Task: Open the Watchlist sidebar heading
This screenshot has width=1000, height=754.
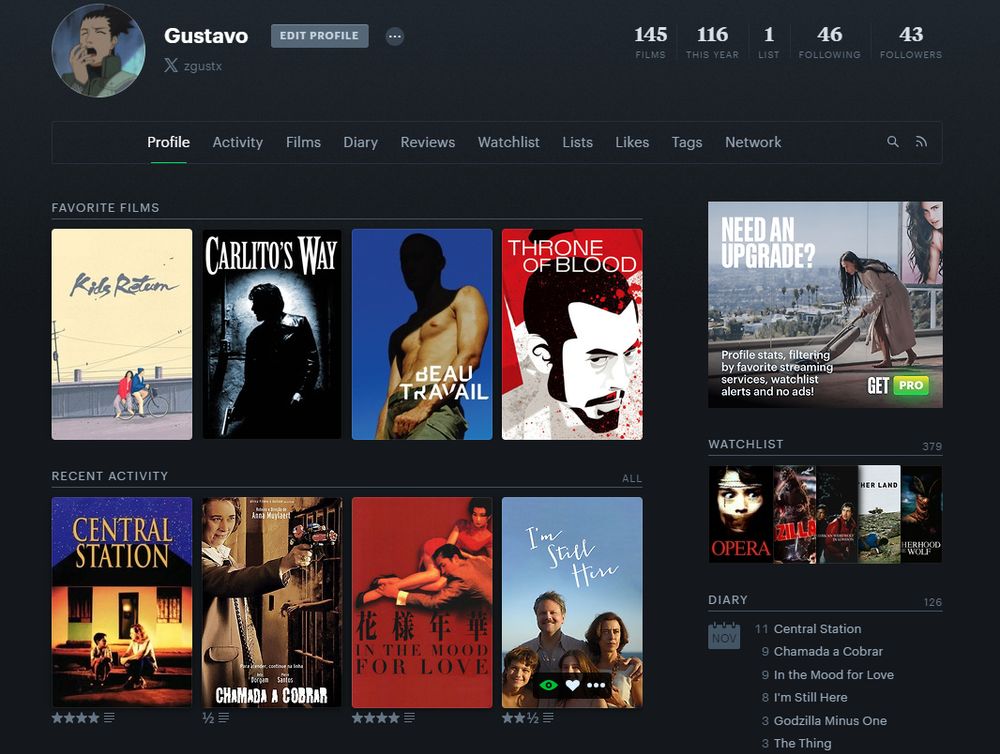Action: click(746, 444)
